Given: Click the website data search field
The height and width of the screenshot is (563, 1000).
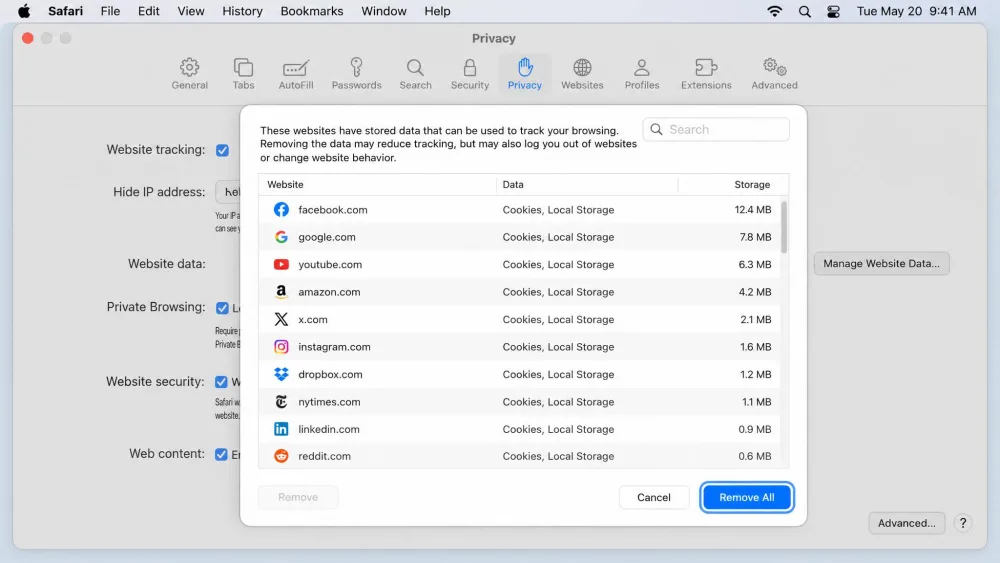Looking at the screenshot, I should click(716, 129).
